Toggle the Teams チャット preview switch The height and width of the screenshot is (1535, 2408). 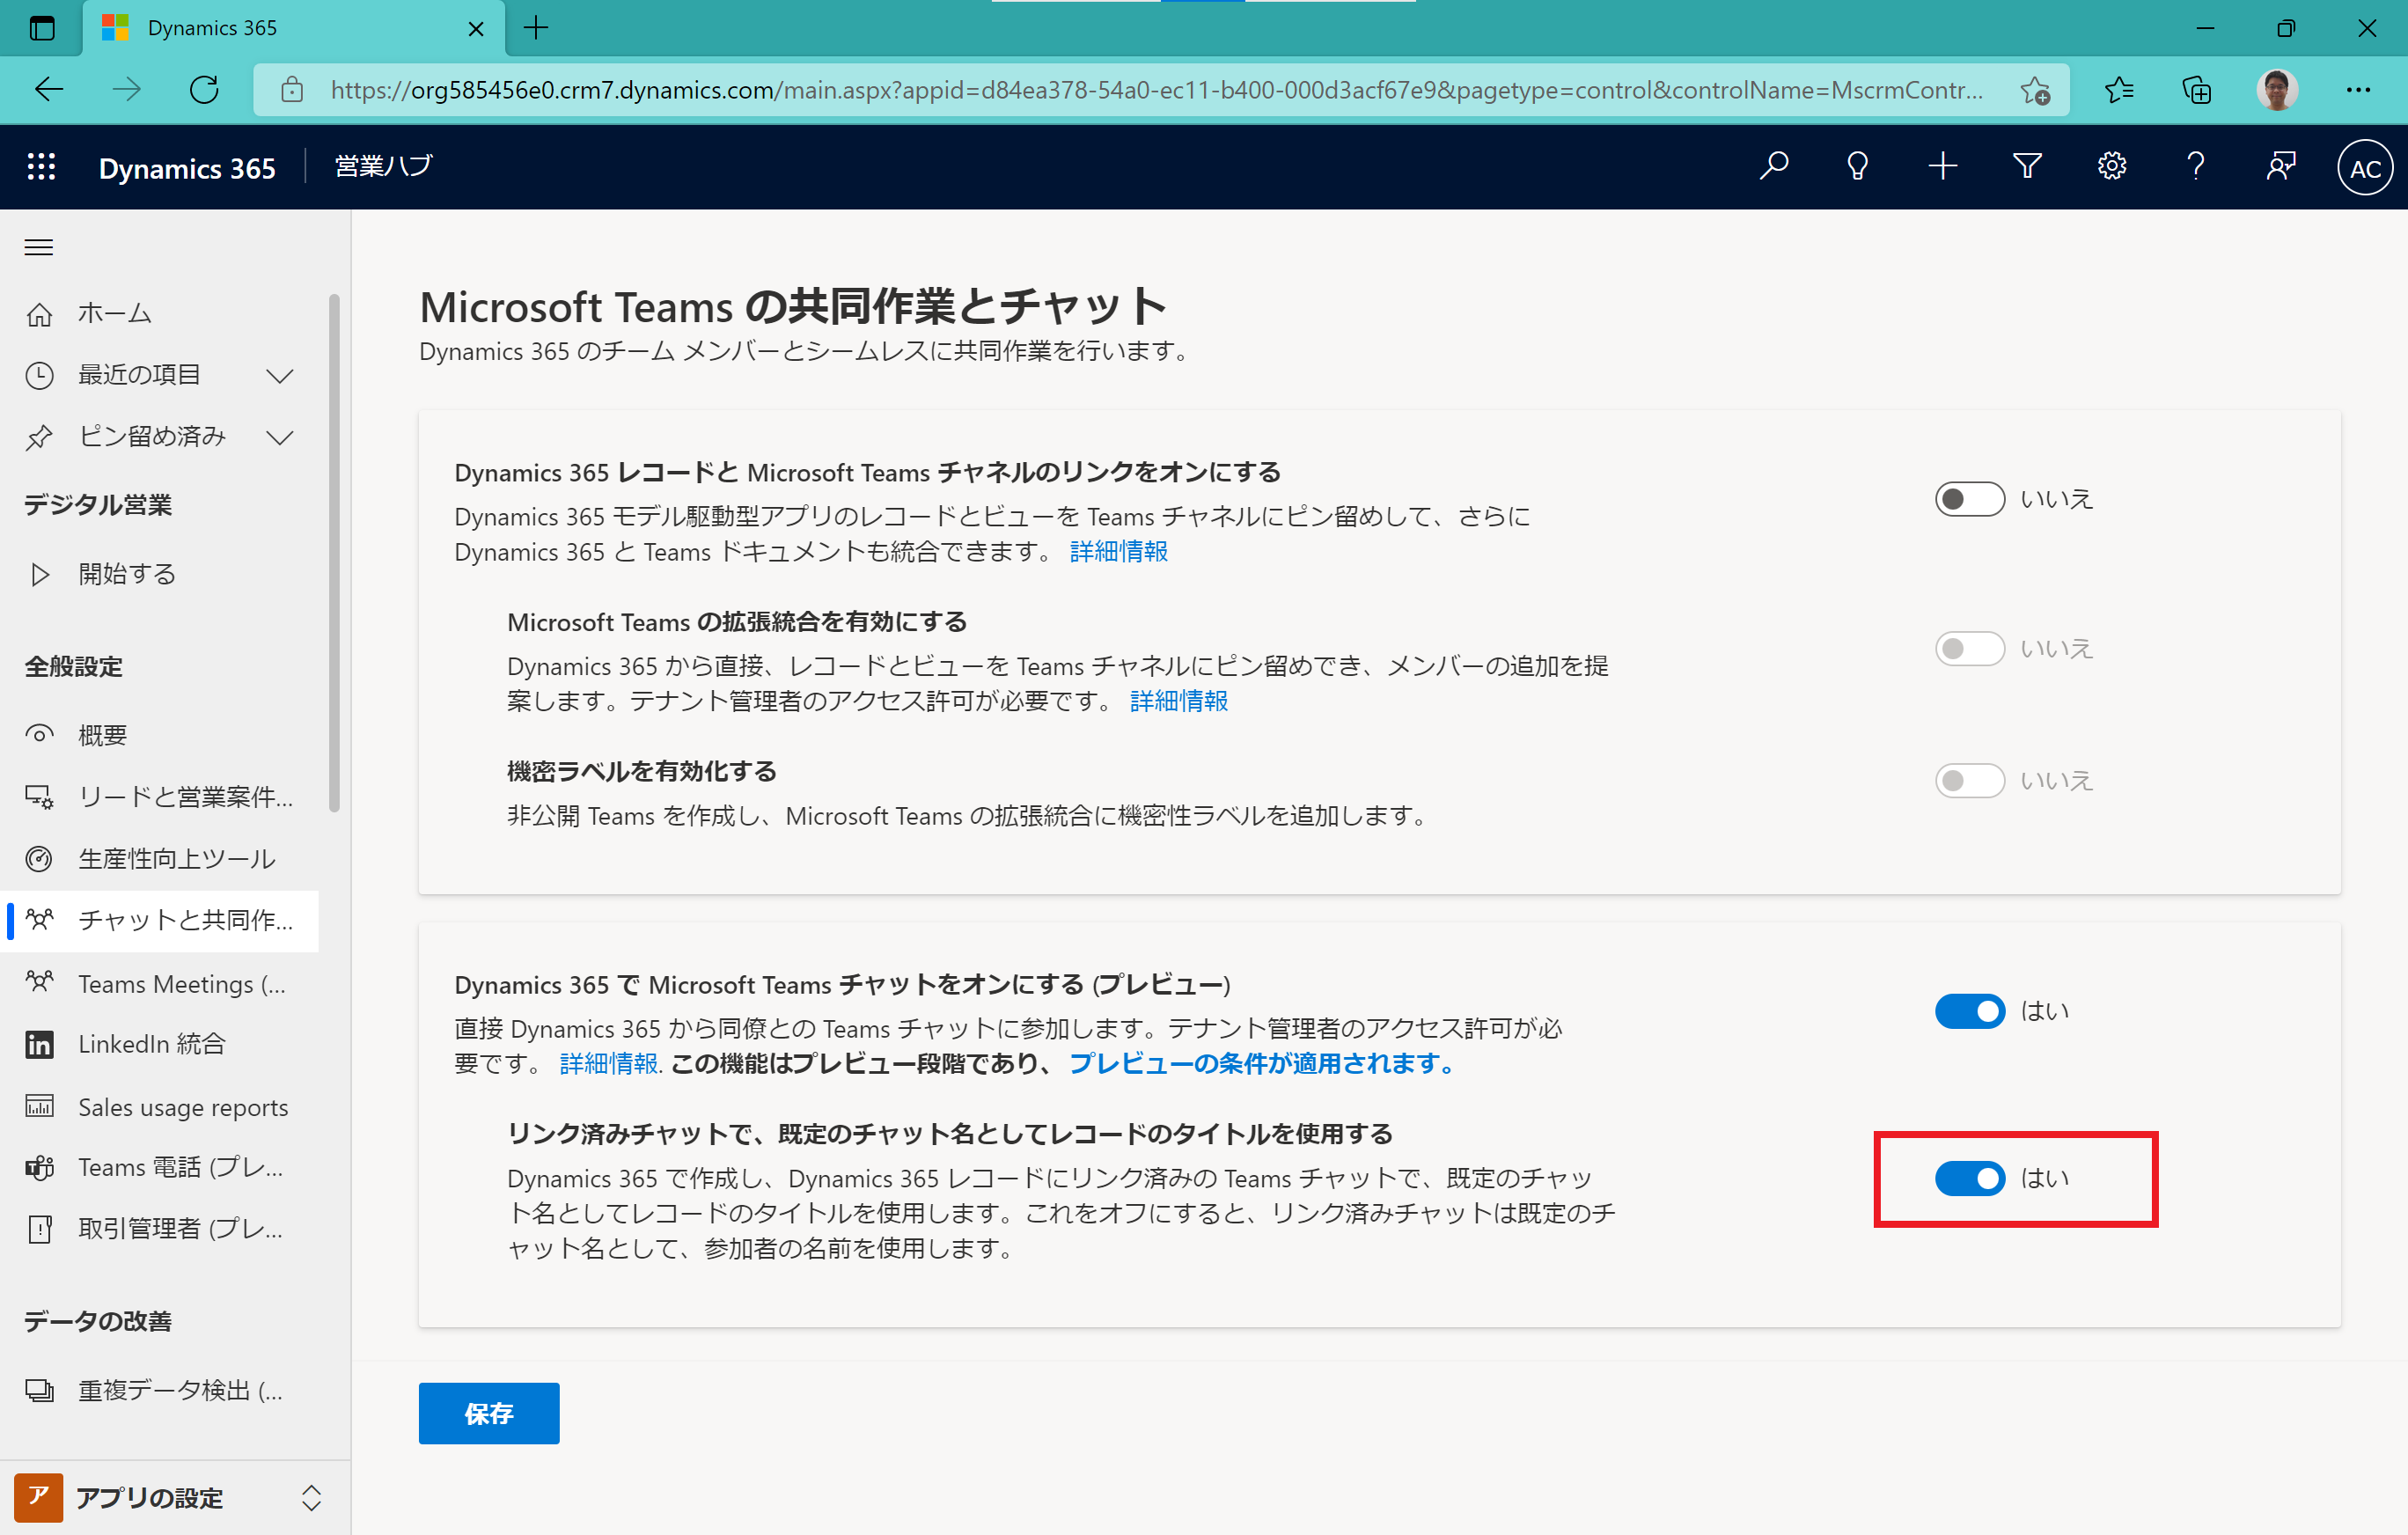[x=1969, y=1011]
